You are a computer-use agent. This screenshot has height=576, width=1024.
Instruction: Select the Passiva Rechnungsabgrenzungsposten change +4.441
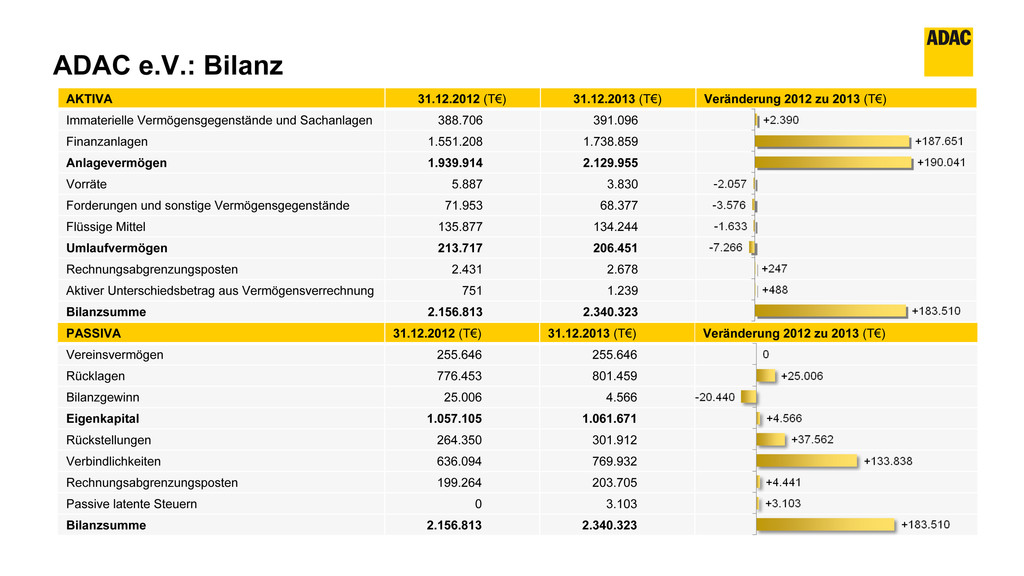783,483
